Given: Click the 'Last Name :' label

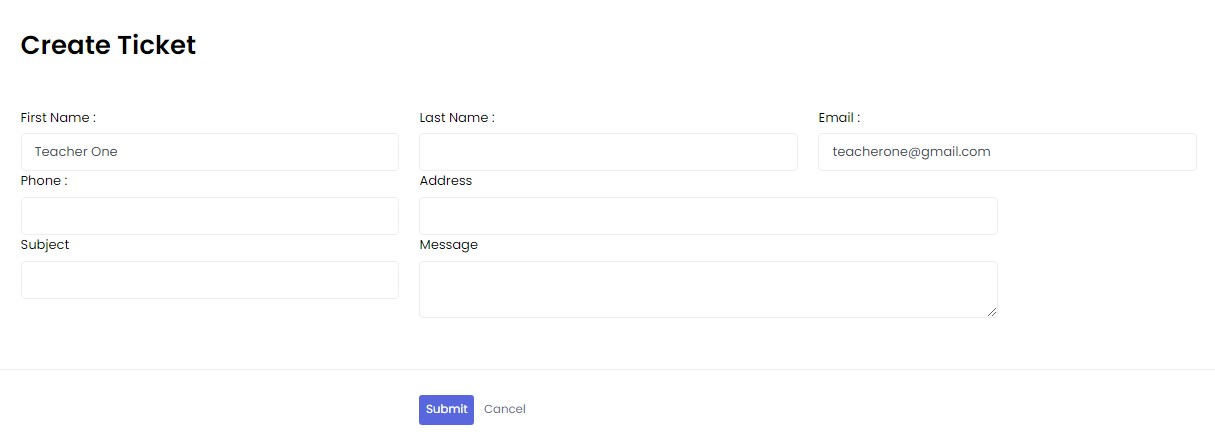Looking at the screenshot, I should click(x=457, y=118).
